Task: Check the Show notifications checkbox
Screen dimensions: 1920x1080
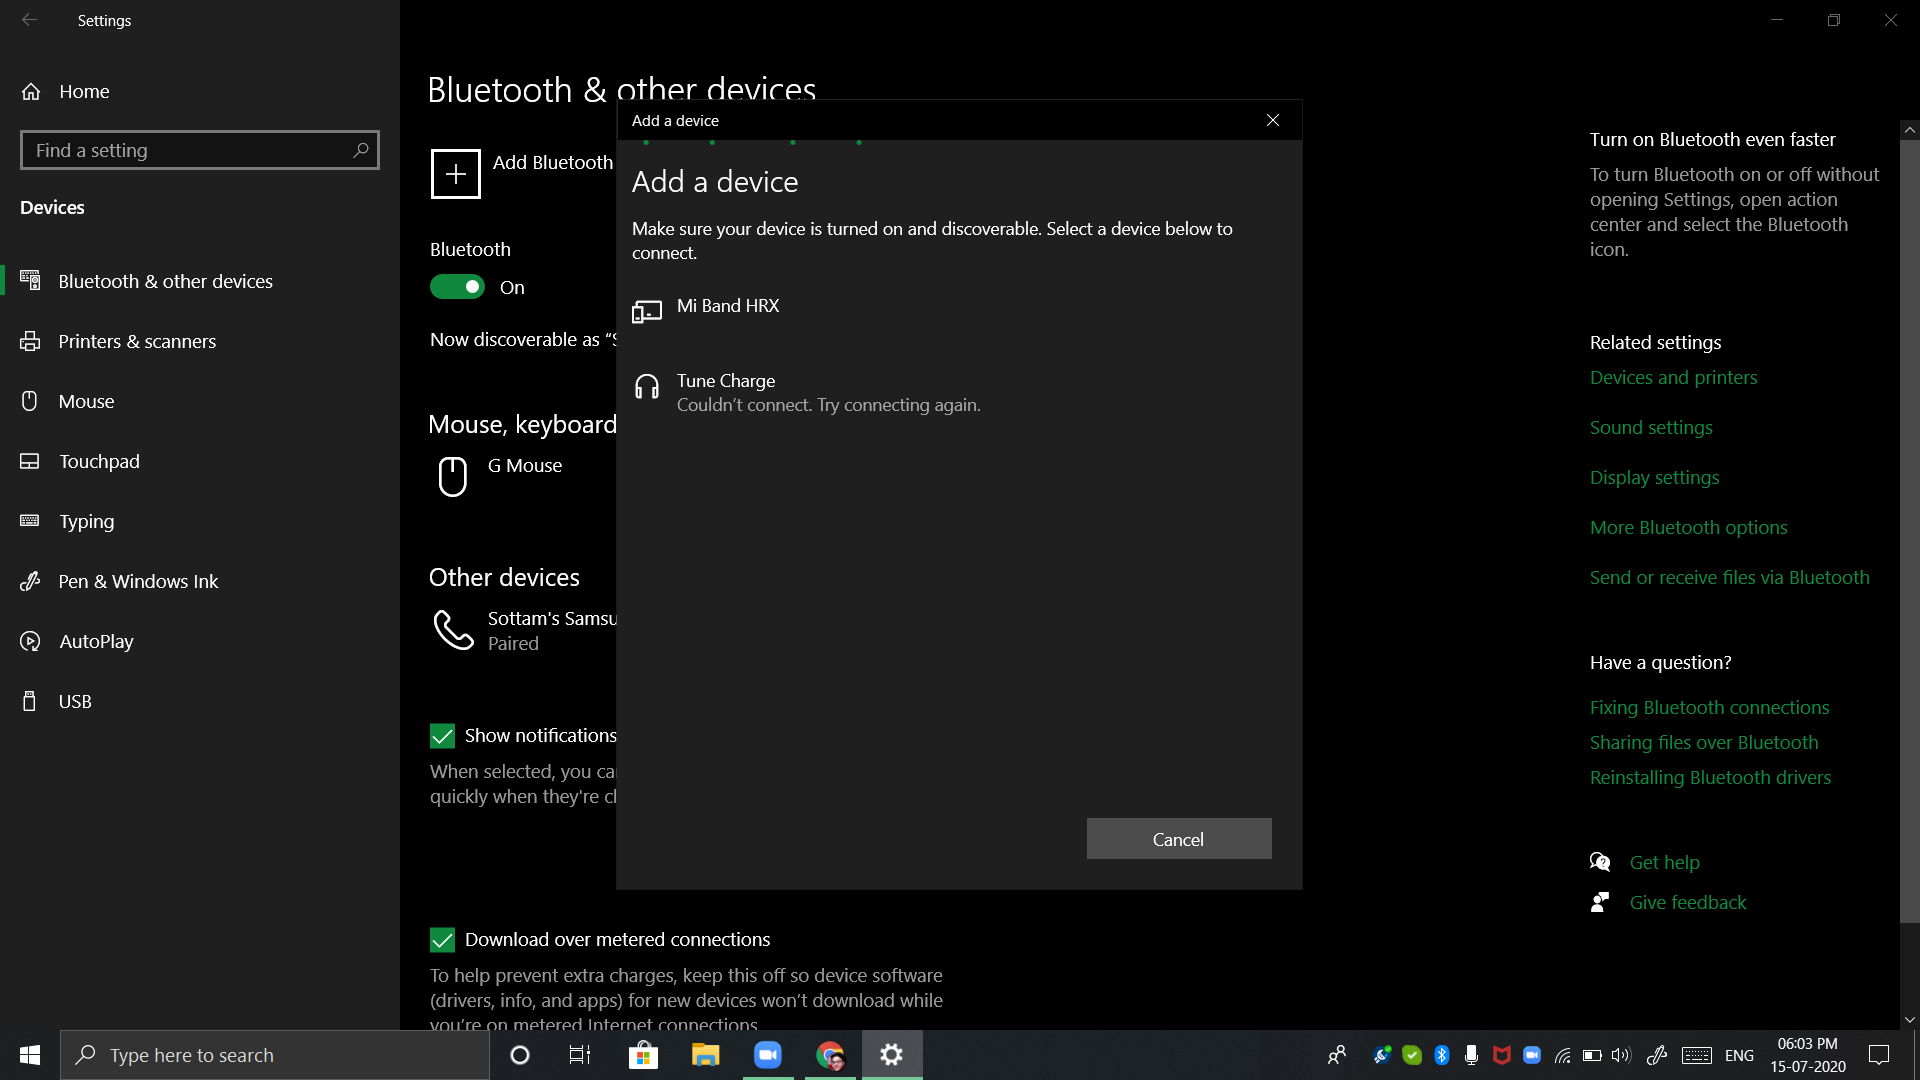Action: pos(442,736)
